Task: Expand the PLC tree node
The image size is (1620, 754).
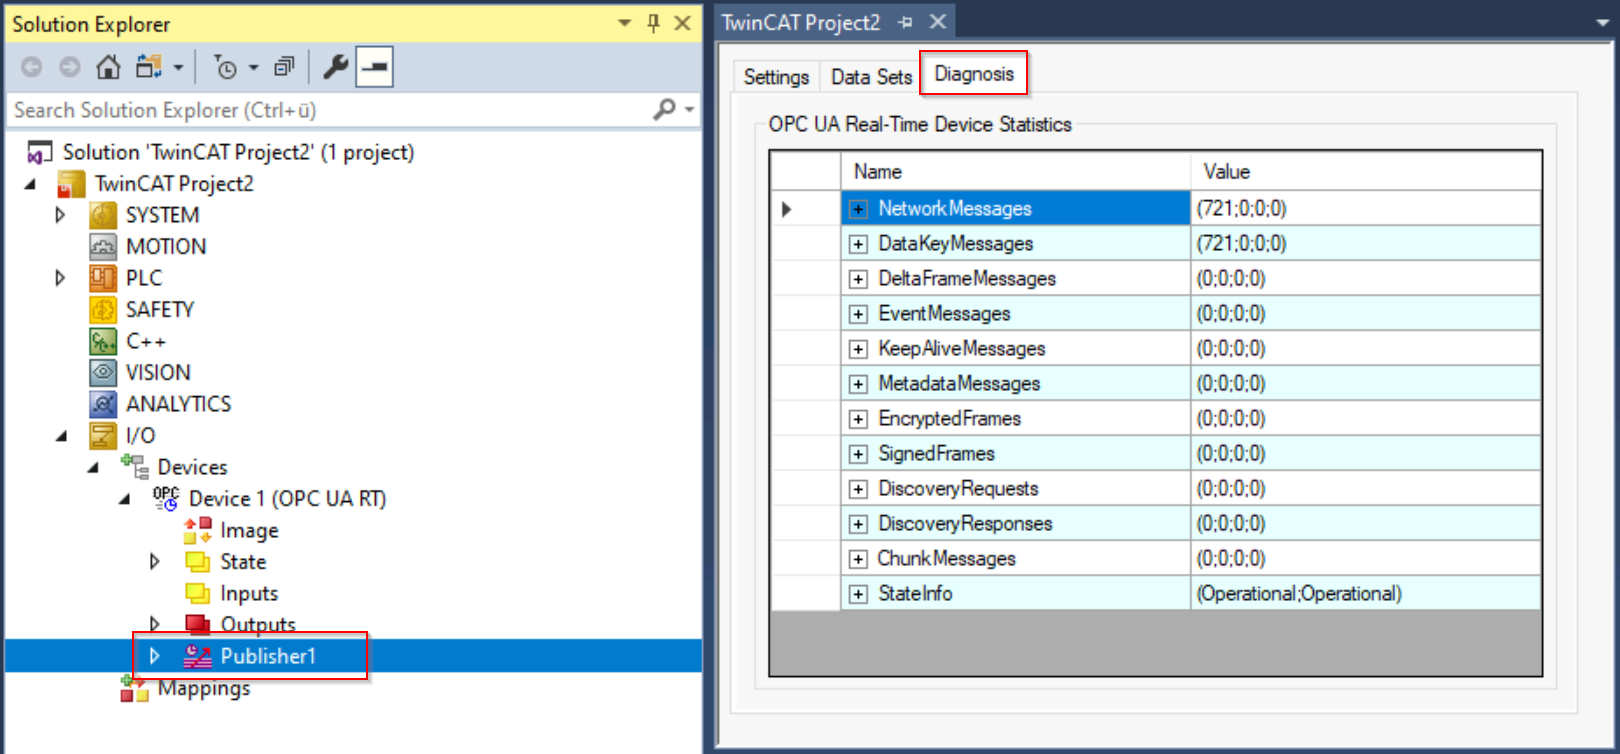Action: (60, 278)
